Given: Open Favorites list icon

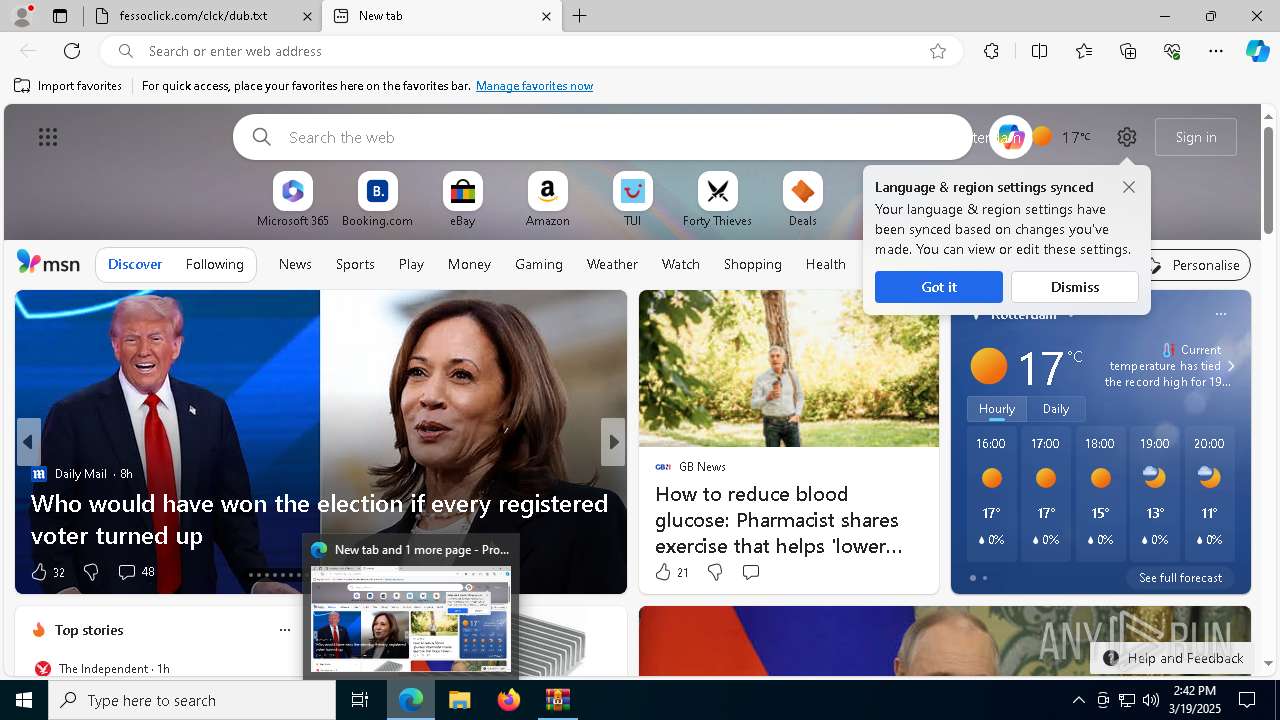Looking at the screenshot, I should coord(1084,51).
